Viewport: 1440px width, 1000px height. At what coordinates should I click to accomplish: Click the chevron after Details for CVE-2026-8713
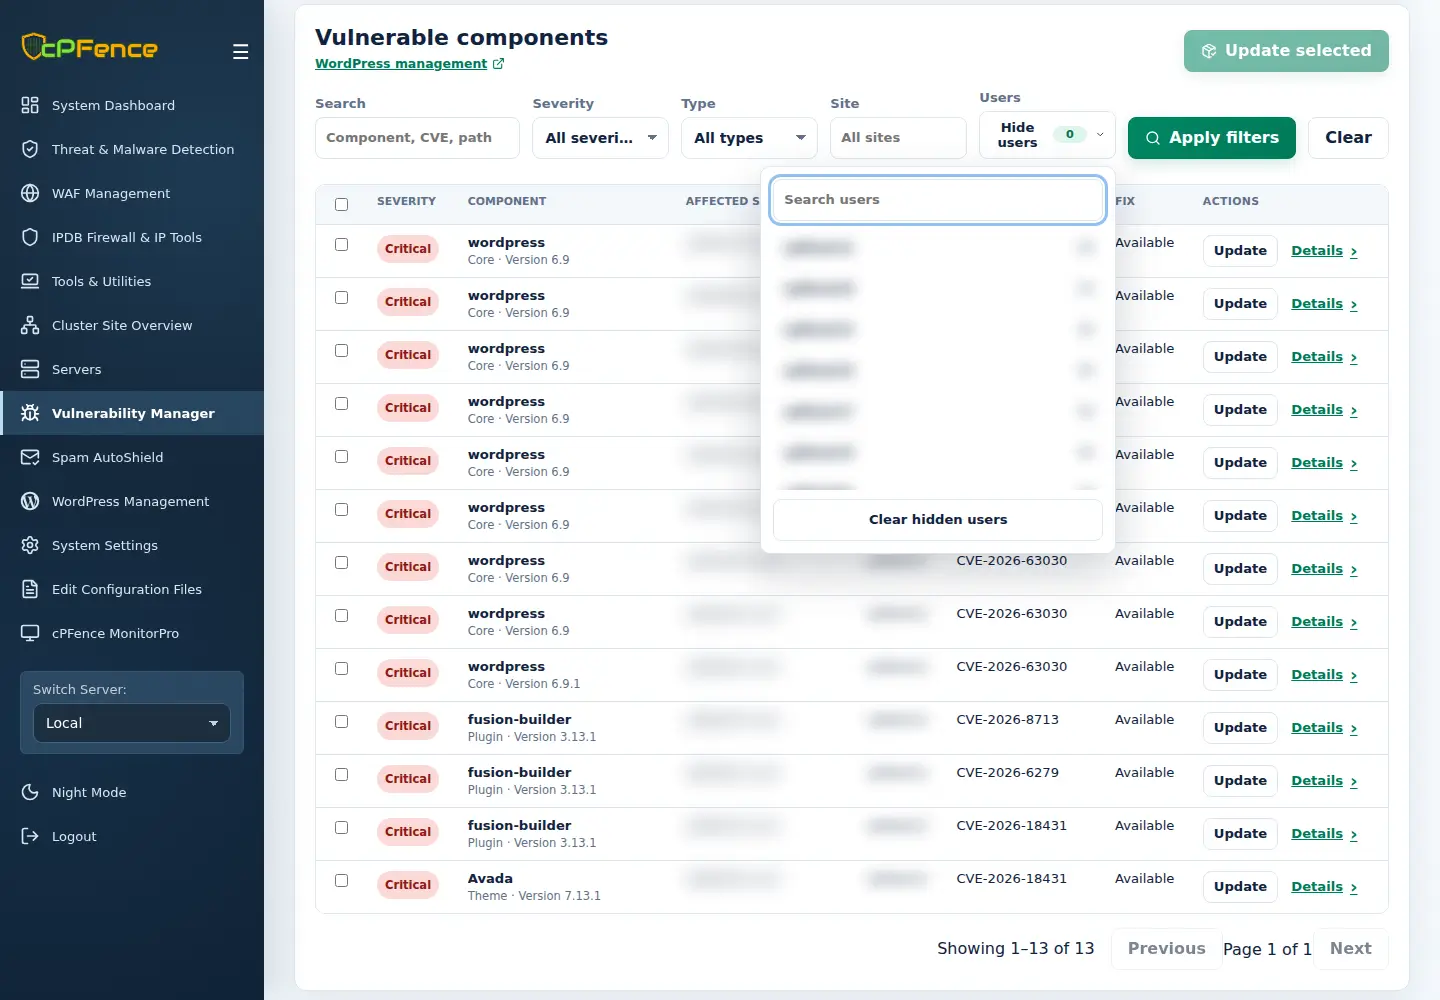(x=1353, y=729)
